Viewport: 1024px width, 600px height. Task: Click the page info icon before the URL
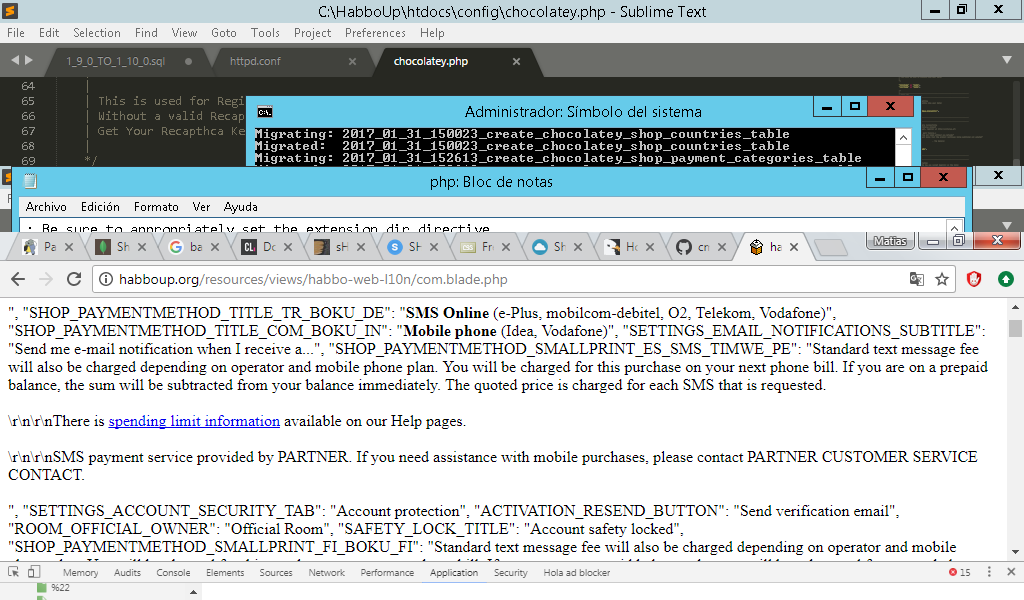[105, 281]
